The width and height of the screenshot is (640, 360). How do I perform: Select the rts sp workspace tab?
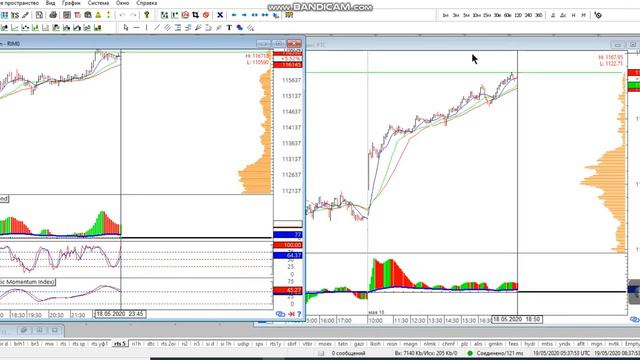pyautogui.click(x=79, y=344)
